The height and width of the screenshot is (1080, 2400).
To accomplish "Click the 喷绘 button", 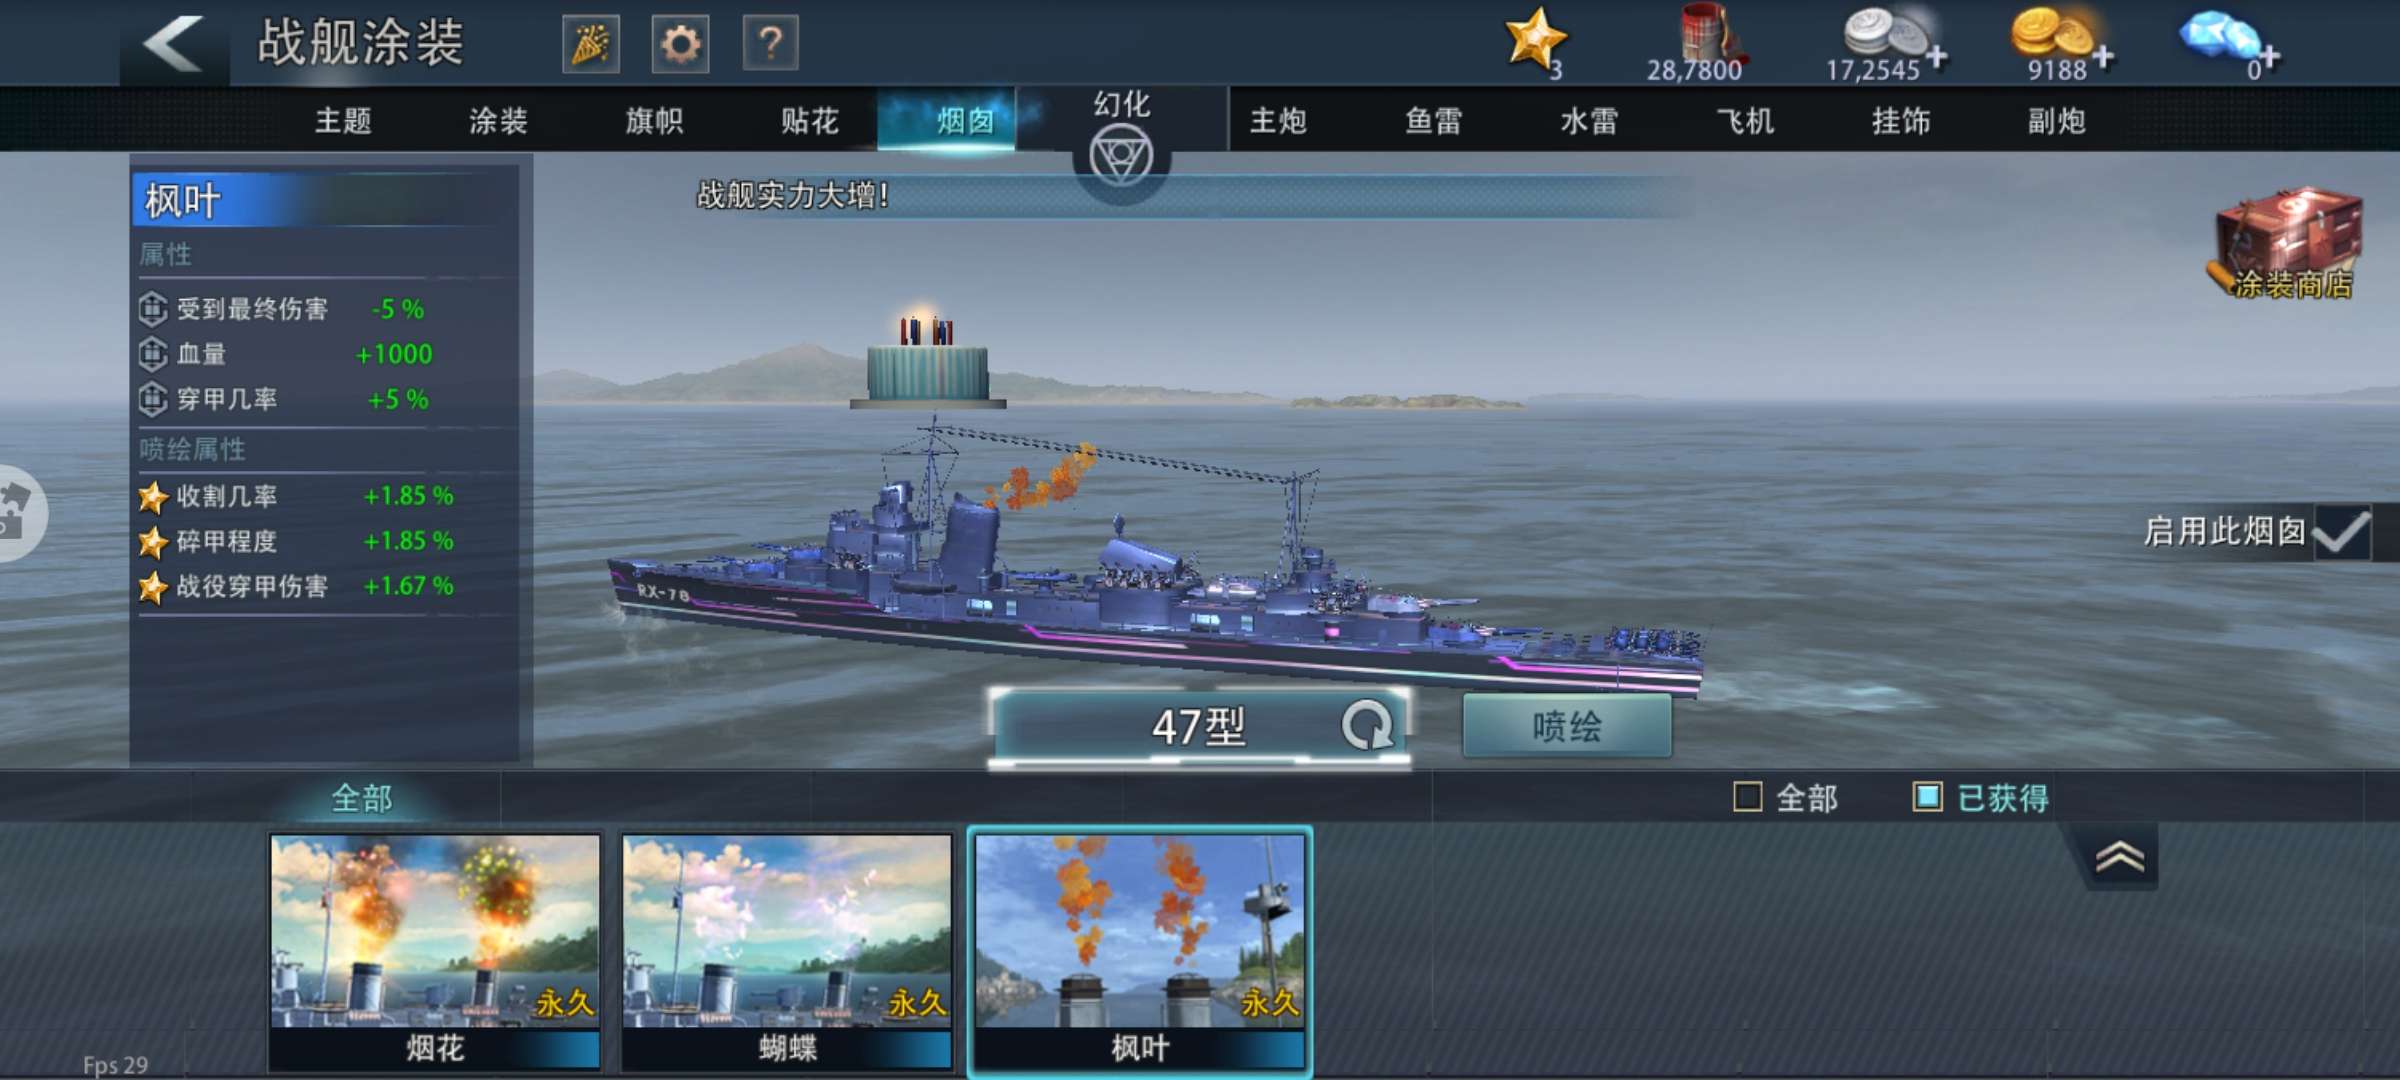I will (x=1567, y=726).
